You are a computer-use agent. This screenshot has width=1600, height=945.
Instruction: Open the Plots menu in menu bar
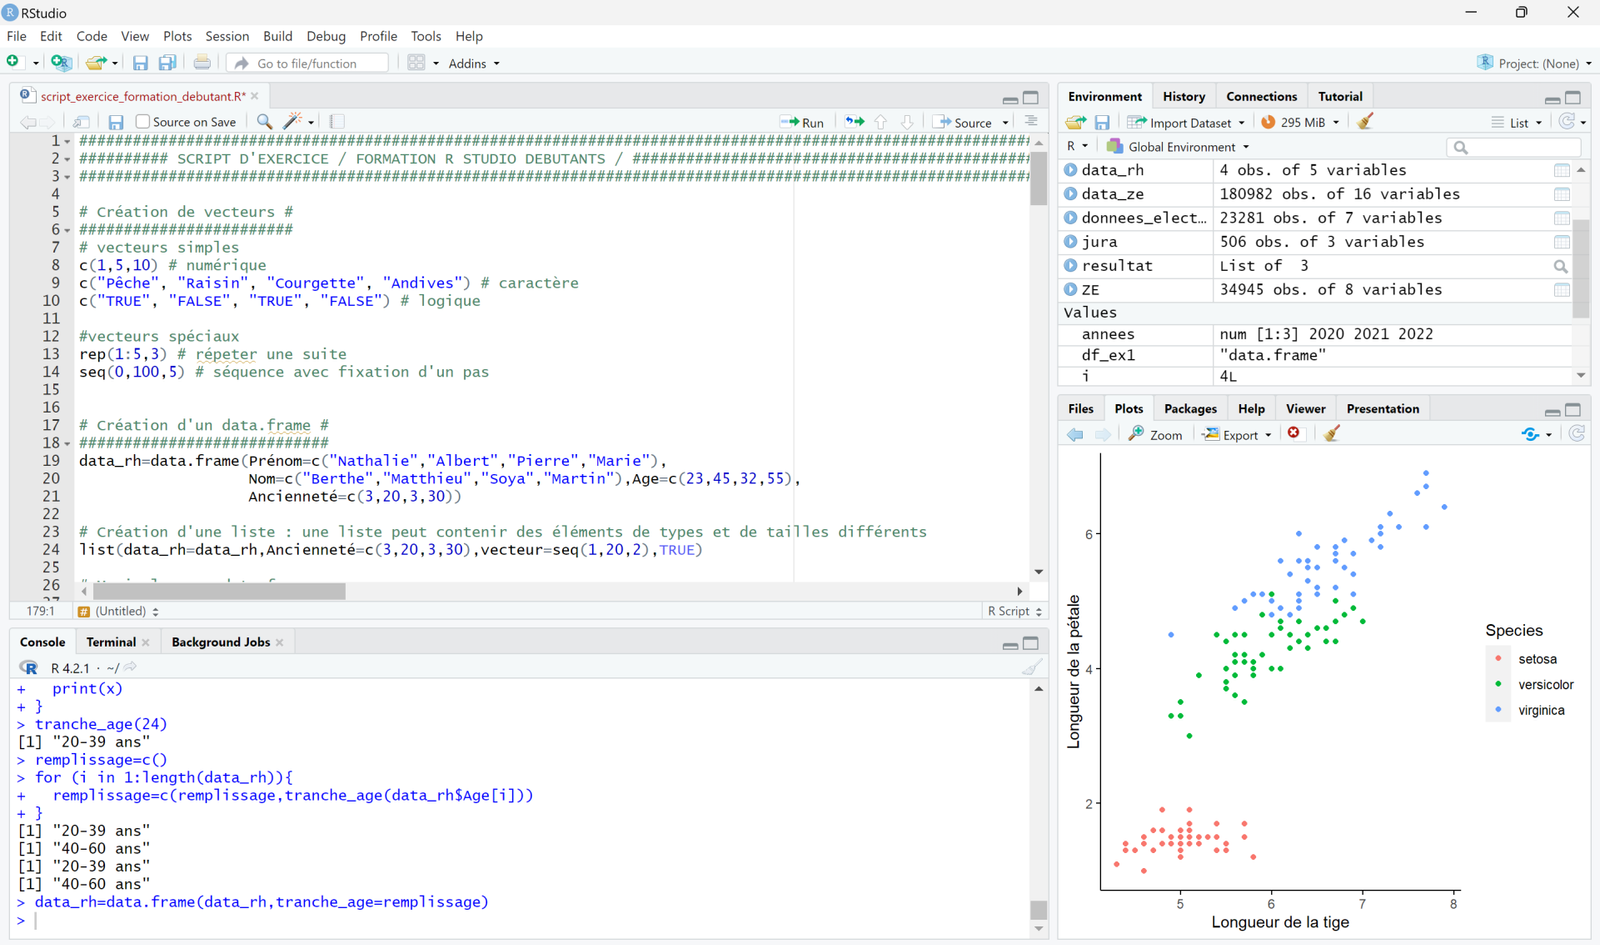(x=177, y=36)
